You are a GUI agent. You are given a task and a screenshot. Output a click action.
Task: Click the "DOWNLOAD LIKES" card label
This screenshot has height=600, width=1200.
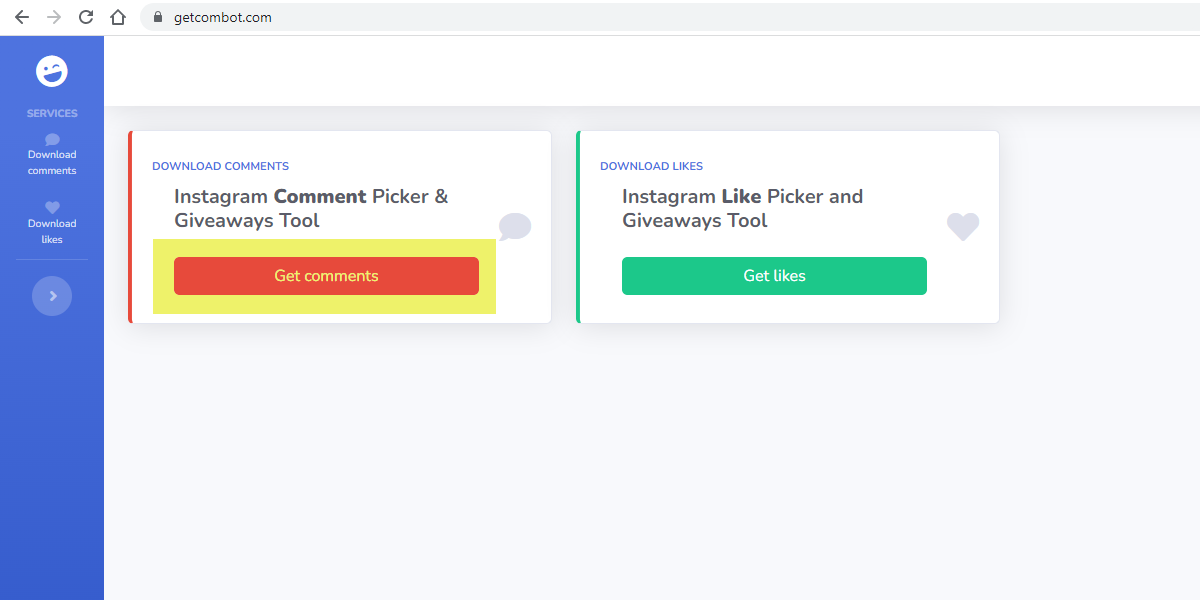tap(651, 166)
